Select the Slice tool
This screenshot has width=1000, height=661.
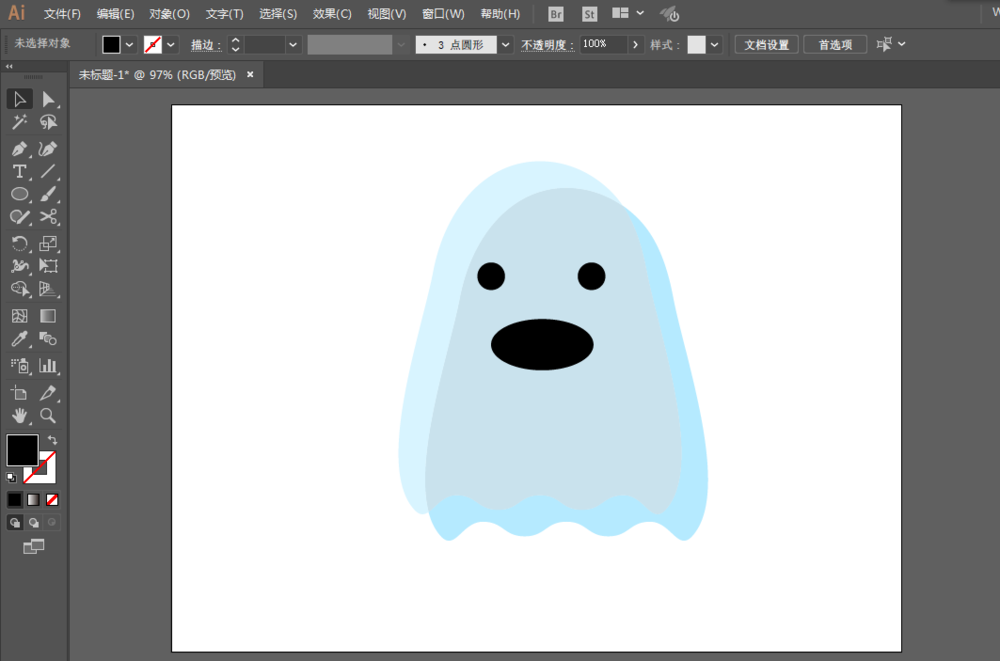point(48,393)
